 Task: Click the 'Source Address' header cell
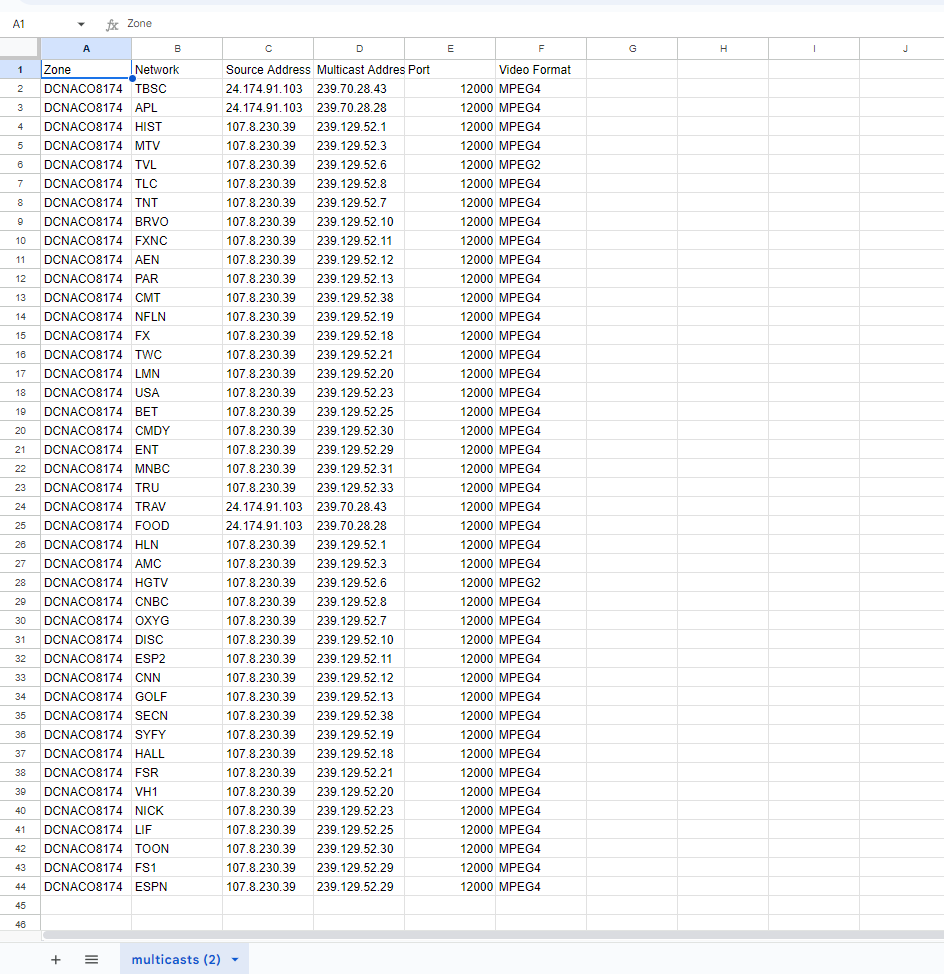pos(268,70)
